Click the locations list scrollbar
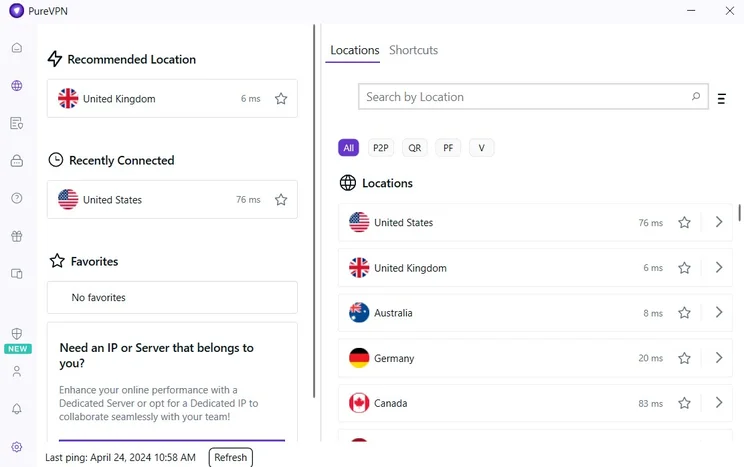744x467 pixels. tap(739, 213)
